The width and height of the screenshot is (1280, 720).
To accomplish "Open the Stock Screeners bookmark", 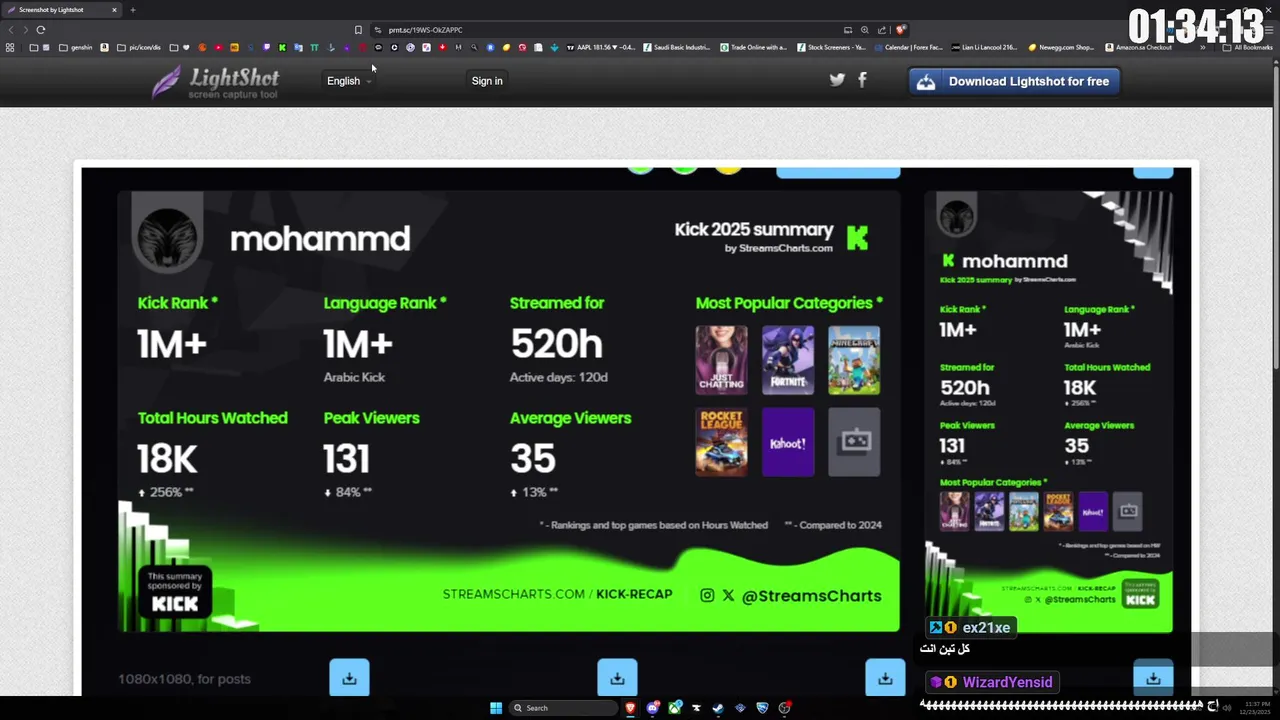I will (831, 47).
